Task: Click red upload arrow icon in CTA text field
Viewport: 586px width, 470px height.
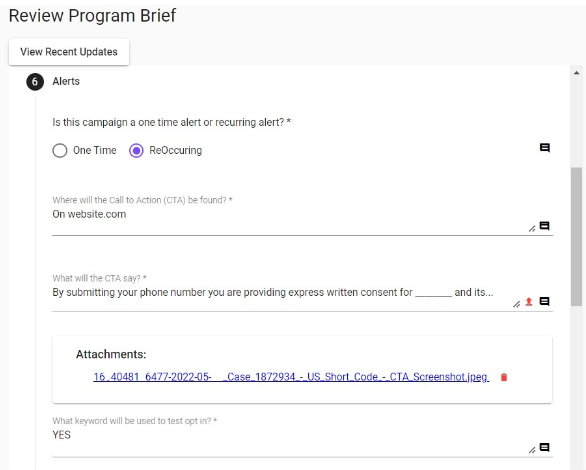Action: 529,302
